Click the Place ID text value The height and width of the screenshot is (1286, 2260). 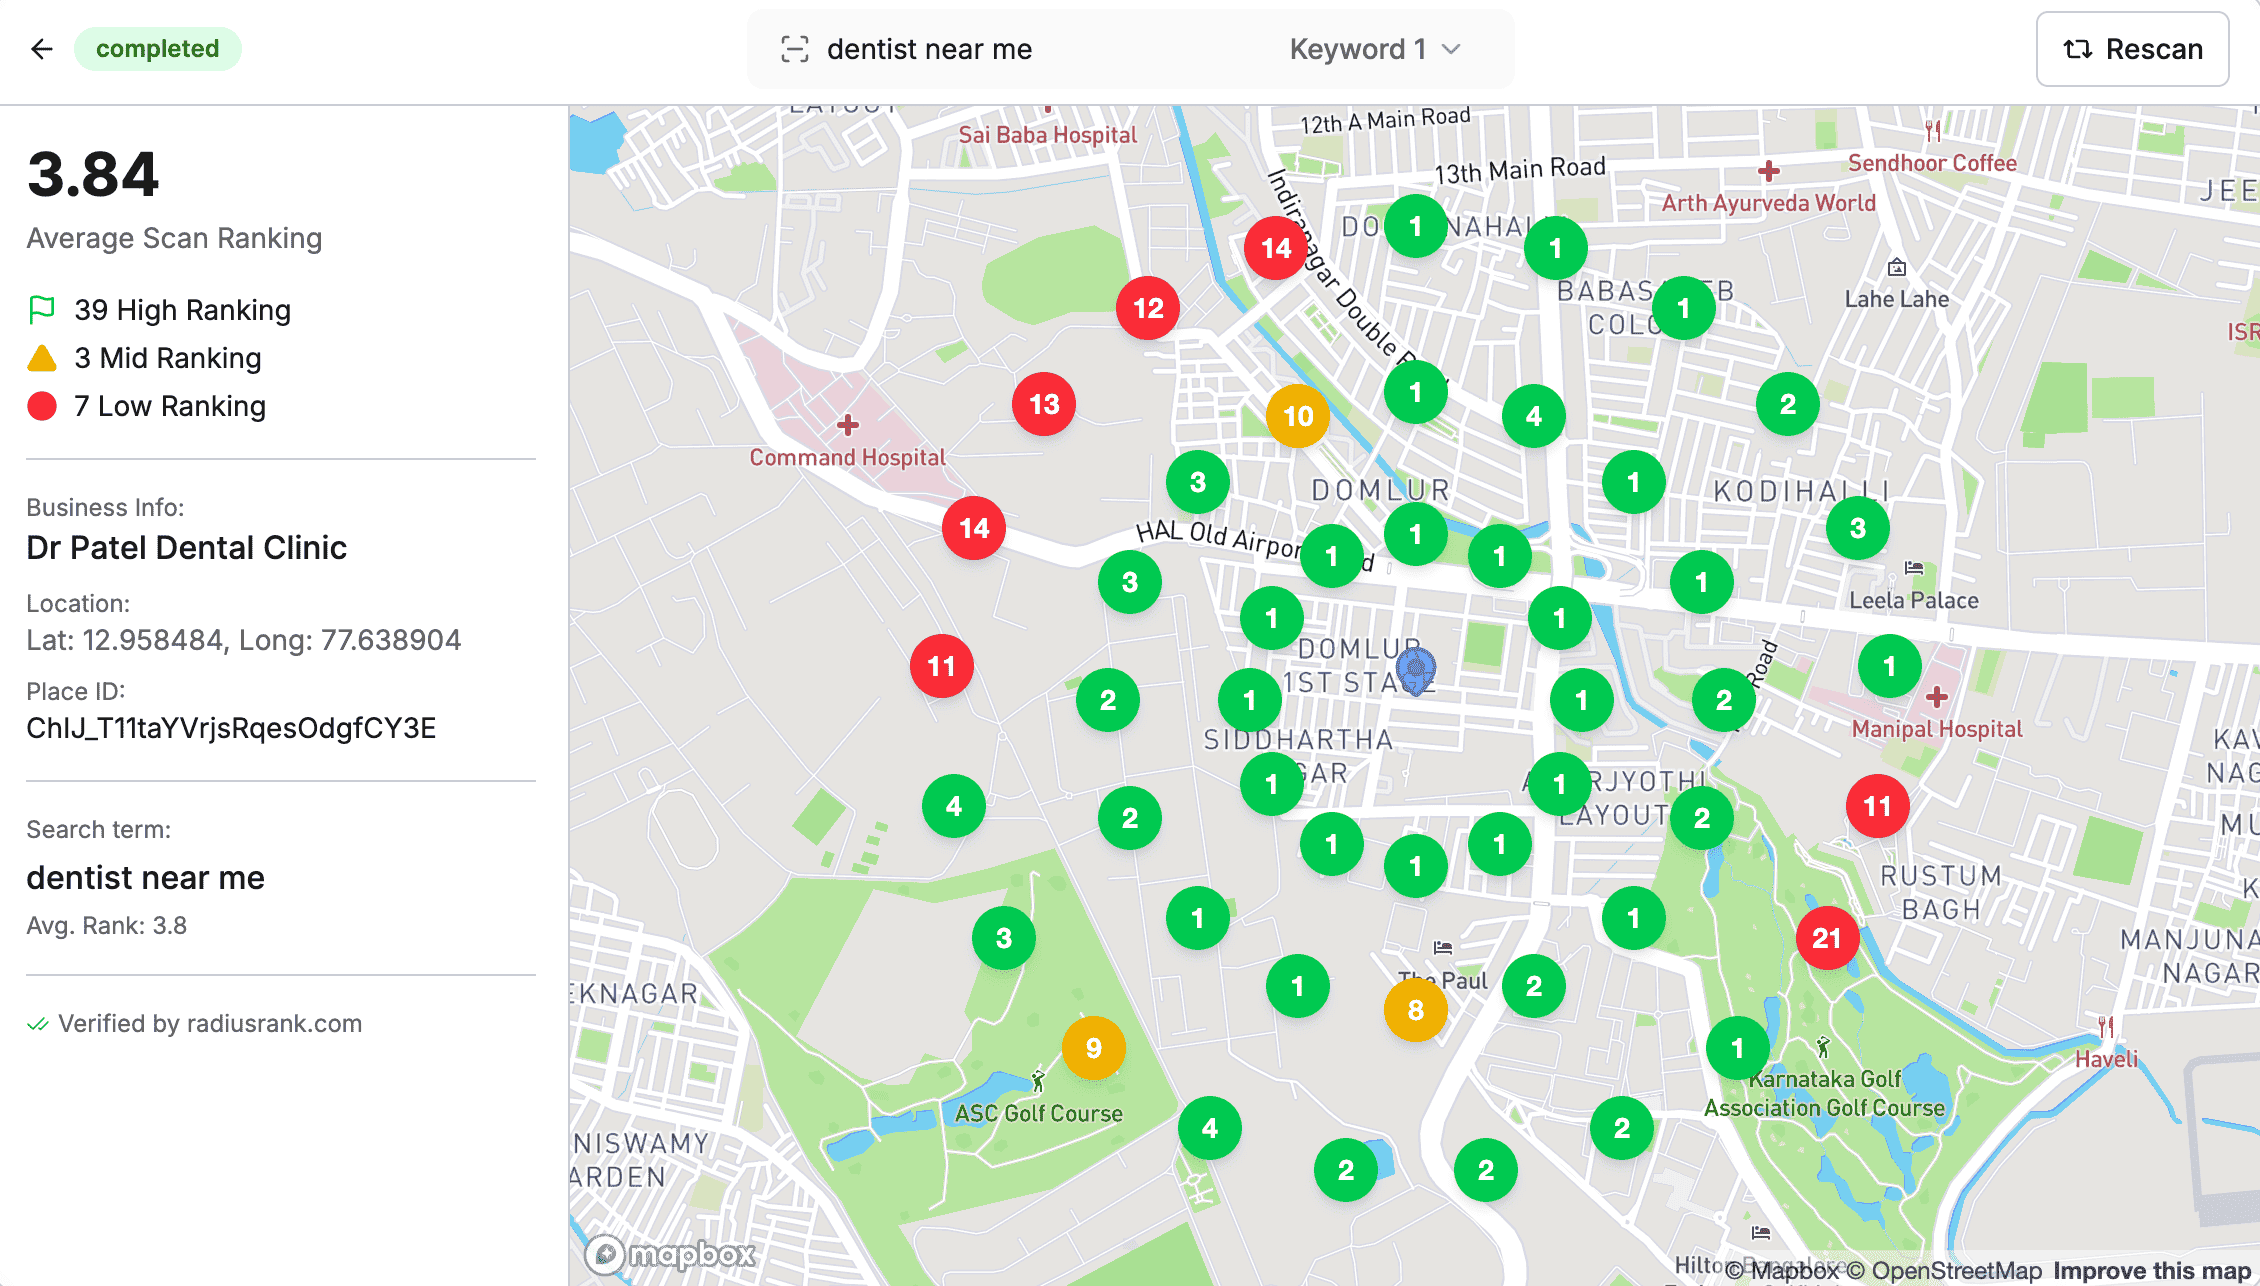(x=231, y=728)
